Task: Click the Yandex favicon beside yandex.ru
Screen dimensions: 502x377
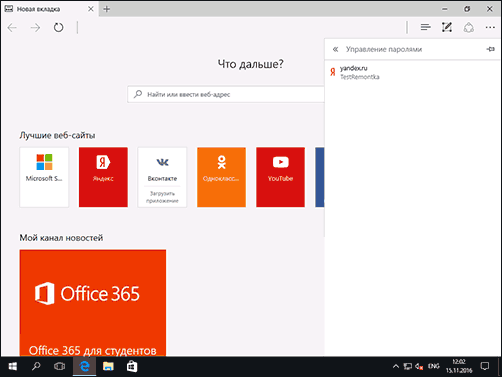Action: coord(333,72)
